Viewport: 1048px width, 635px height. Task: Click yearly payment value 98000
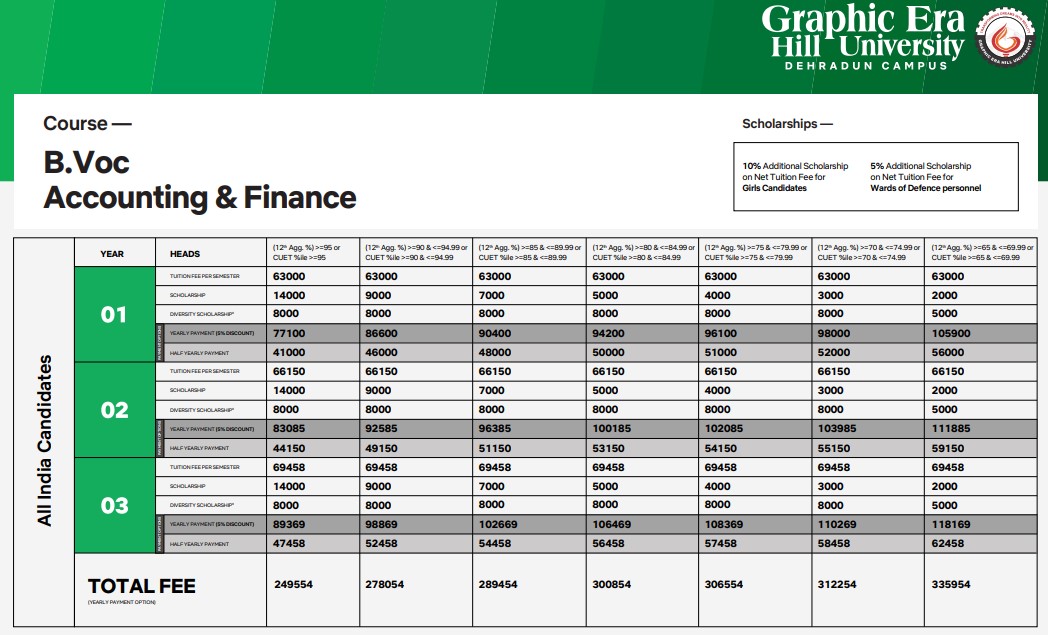pos(833,334)
